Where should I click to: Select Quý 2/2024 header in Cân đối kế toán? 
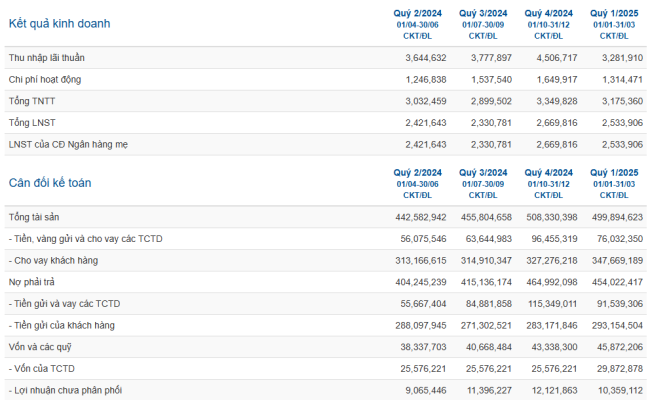pos(417,173)
